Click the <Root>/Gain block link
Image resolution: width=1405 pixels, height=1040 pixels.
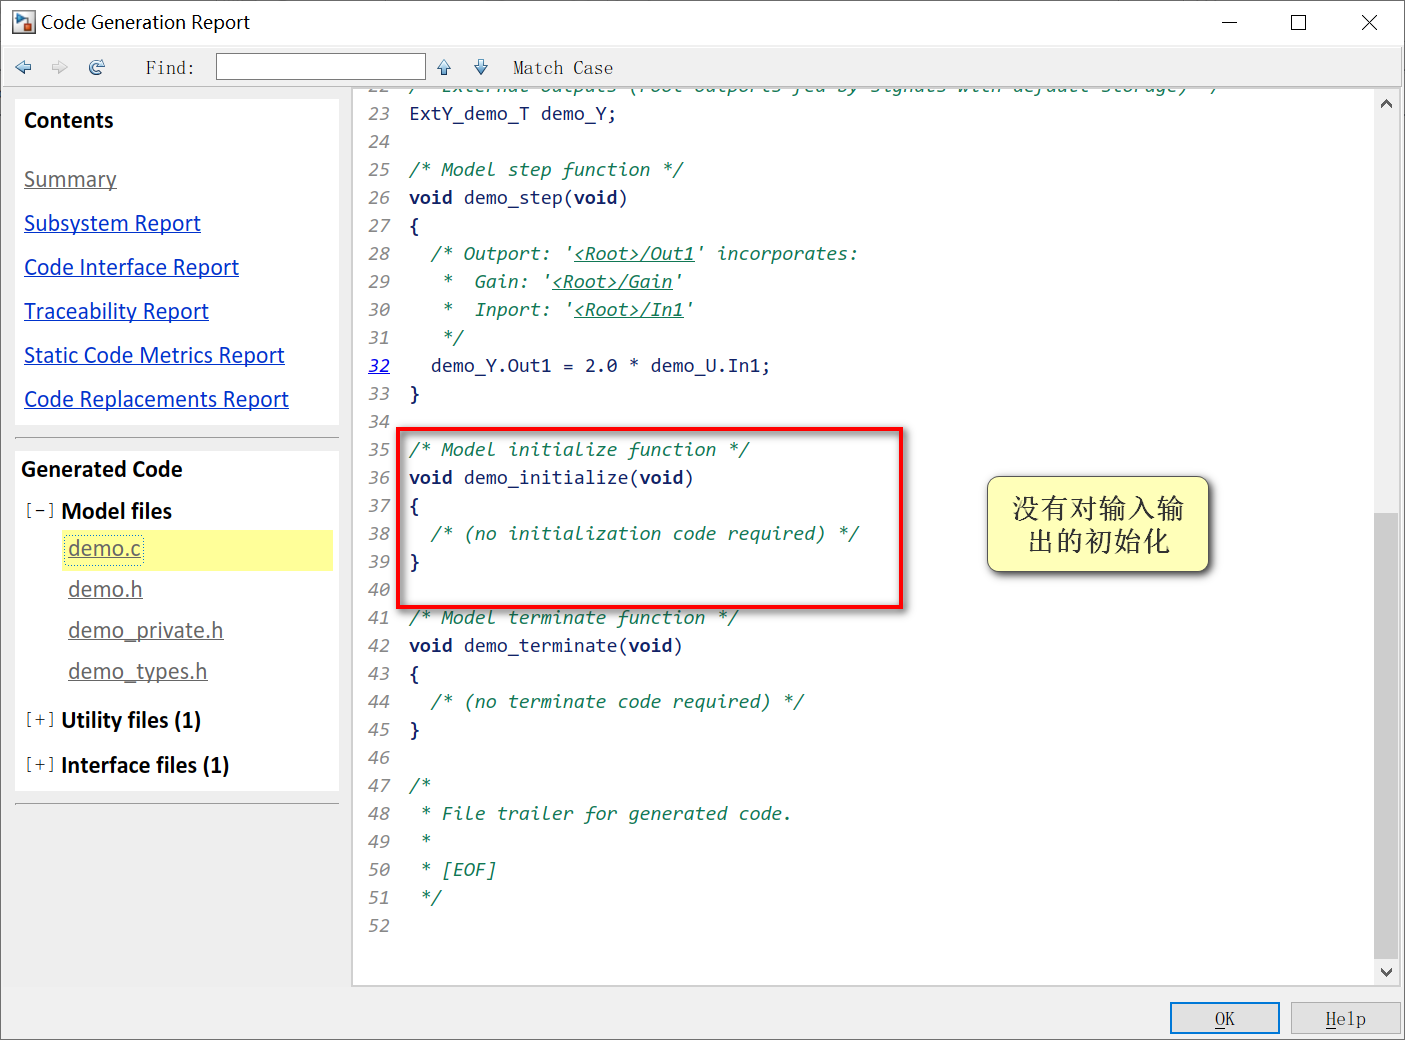612,282
